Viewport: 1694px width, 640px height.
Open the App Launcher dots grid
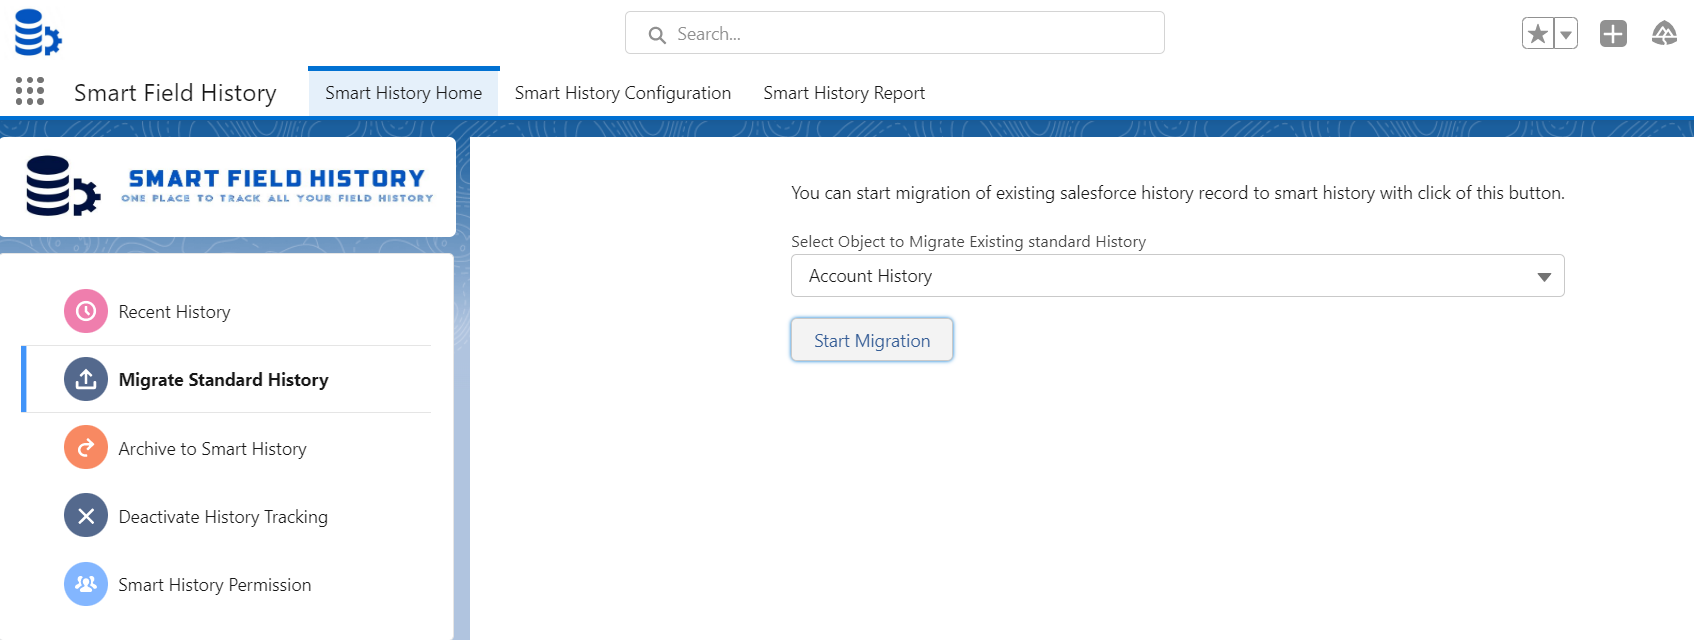click(30, 92)
